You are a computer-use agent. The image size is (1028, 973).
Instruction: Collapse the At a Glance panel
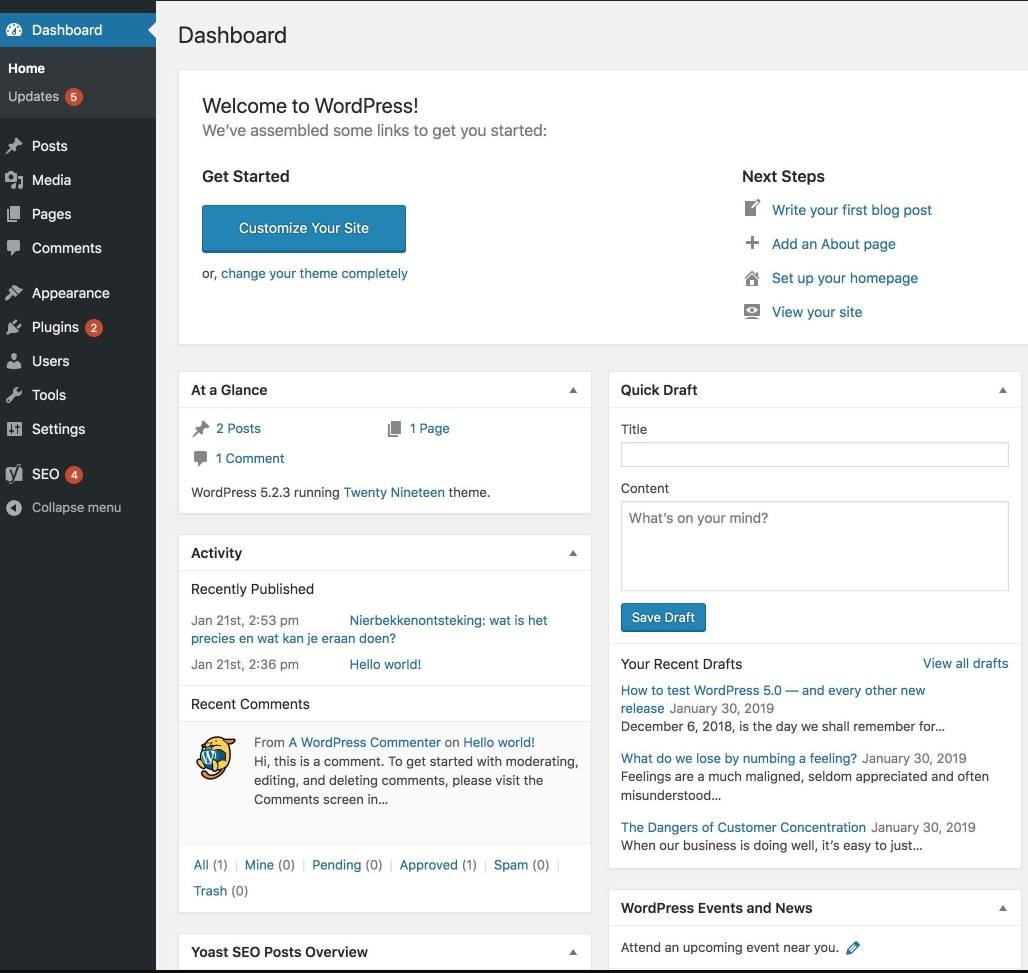click(573, 389)
